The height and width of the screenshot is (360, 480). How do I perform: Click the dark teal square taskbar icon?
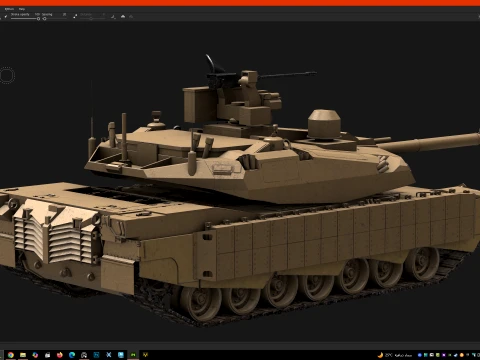96,355
